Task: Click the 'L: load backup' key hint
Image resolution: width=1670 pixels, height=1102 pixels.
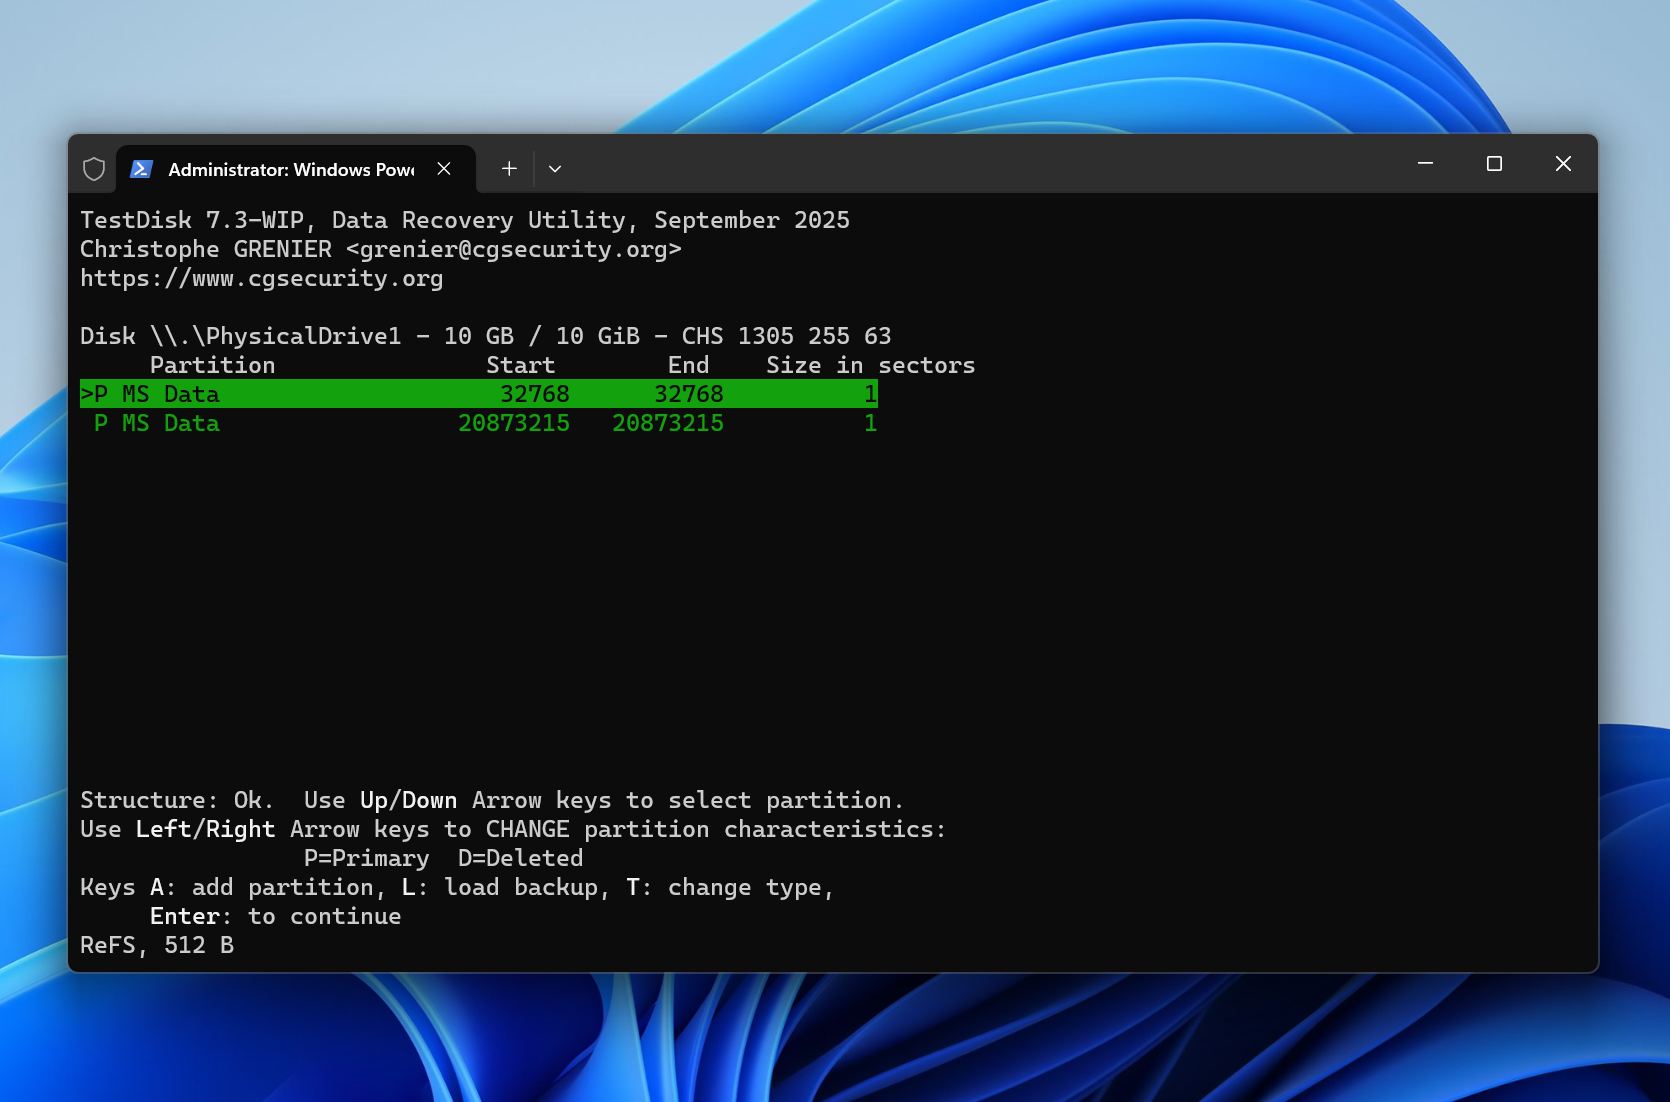Action: [x=505, y=887]
